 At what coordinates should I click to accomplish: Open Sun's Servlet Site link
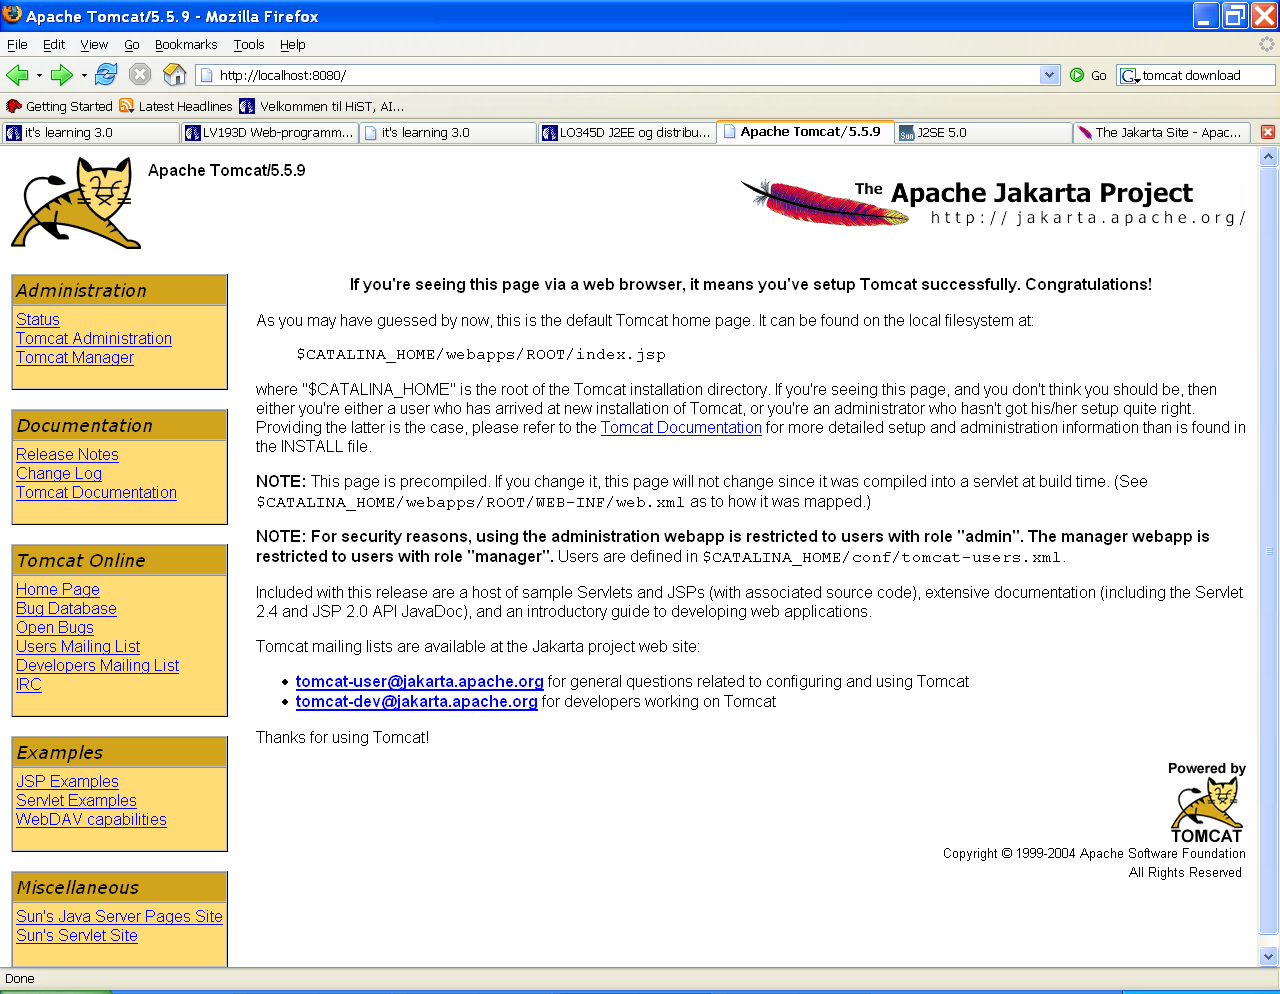point(77,935)
